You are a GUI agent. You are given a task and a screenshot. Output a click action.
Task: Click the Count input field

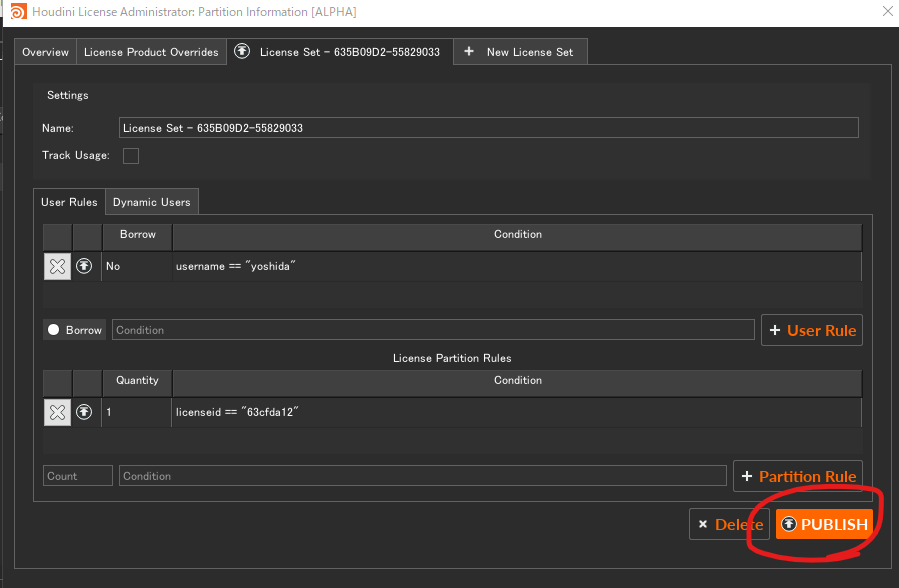[x=78, y=476]
